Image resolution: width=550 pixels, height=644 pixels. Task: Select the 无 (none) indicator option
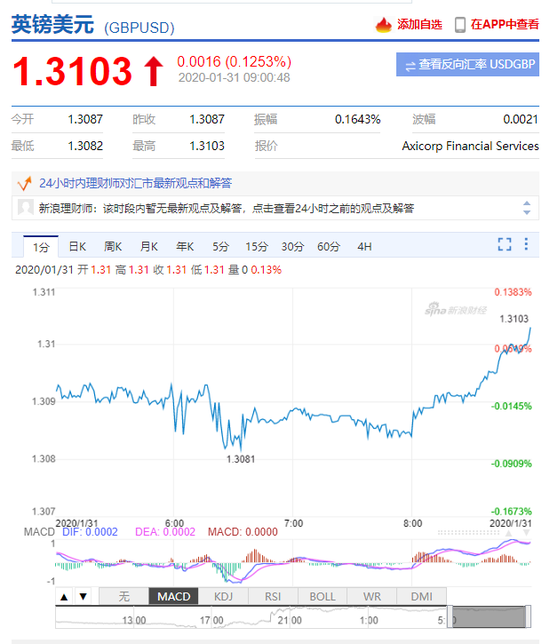click(124, 596)
